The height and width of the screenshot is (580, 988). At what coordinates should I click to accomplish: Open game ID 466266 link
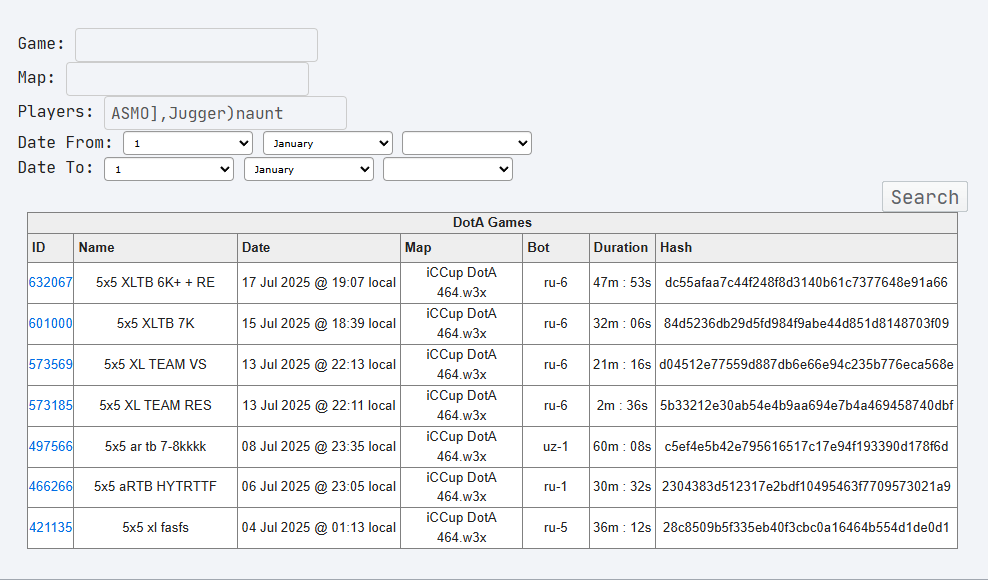coord(50,487)
